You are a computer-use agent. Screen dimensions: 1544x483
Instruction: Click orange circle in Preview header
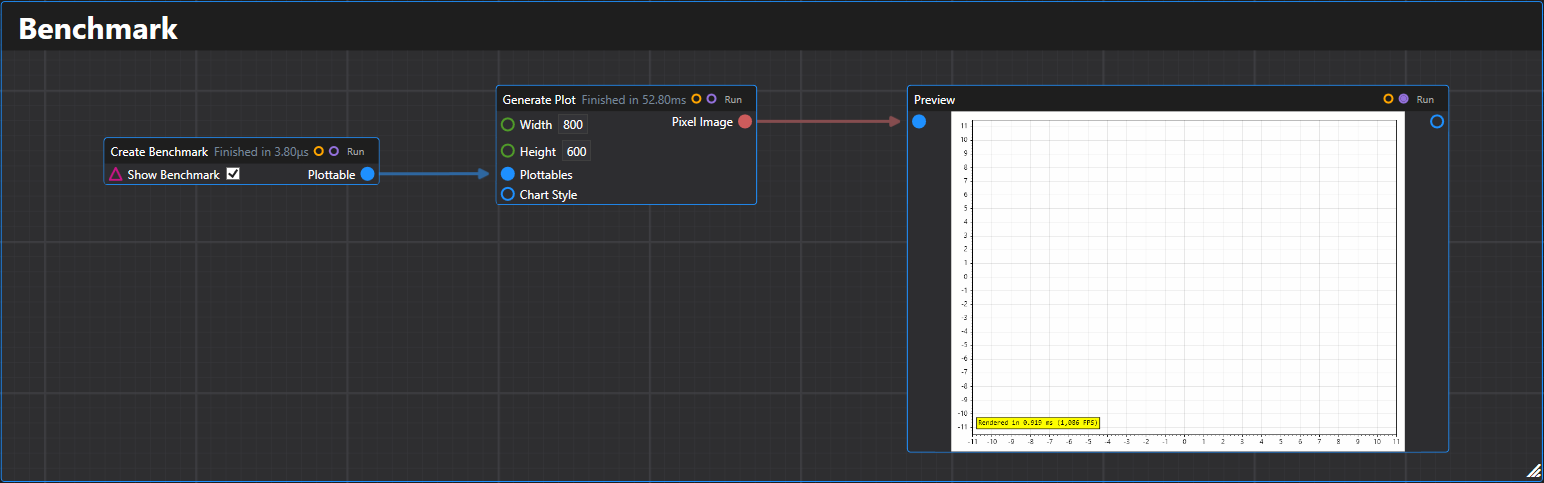coord(1388,99)
